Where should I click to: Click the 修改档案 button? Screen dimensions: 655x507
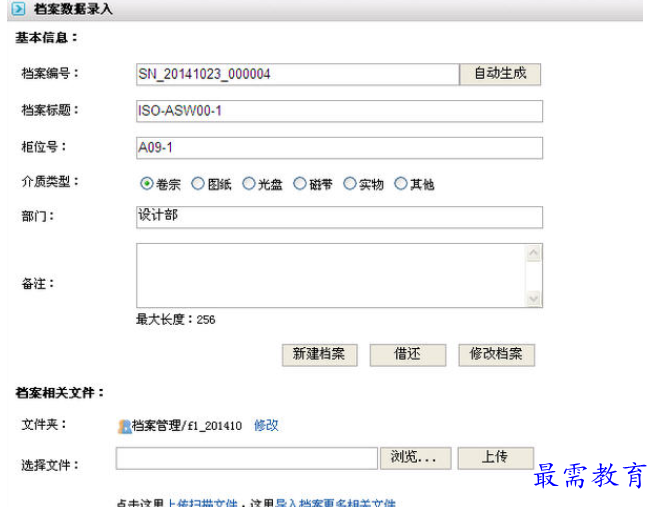click(496, 355)
